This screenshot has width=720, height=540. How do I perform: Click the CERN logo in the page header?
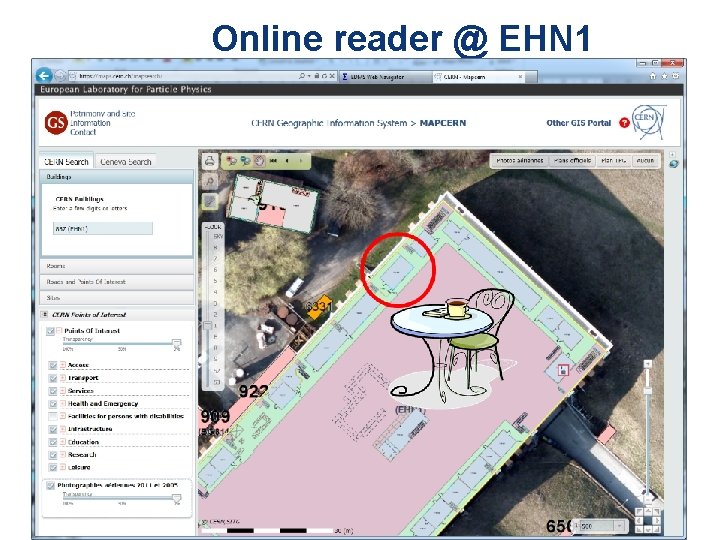(647, 122)
